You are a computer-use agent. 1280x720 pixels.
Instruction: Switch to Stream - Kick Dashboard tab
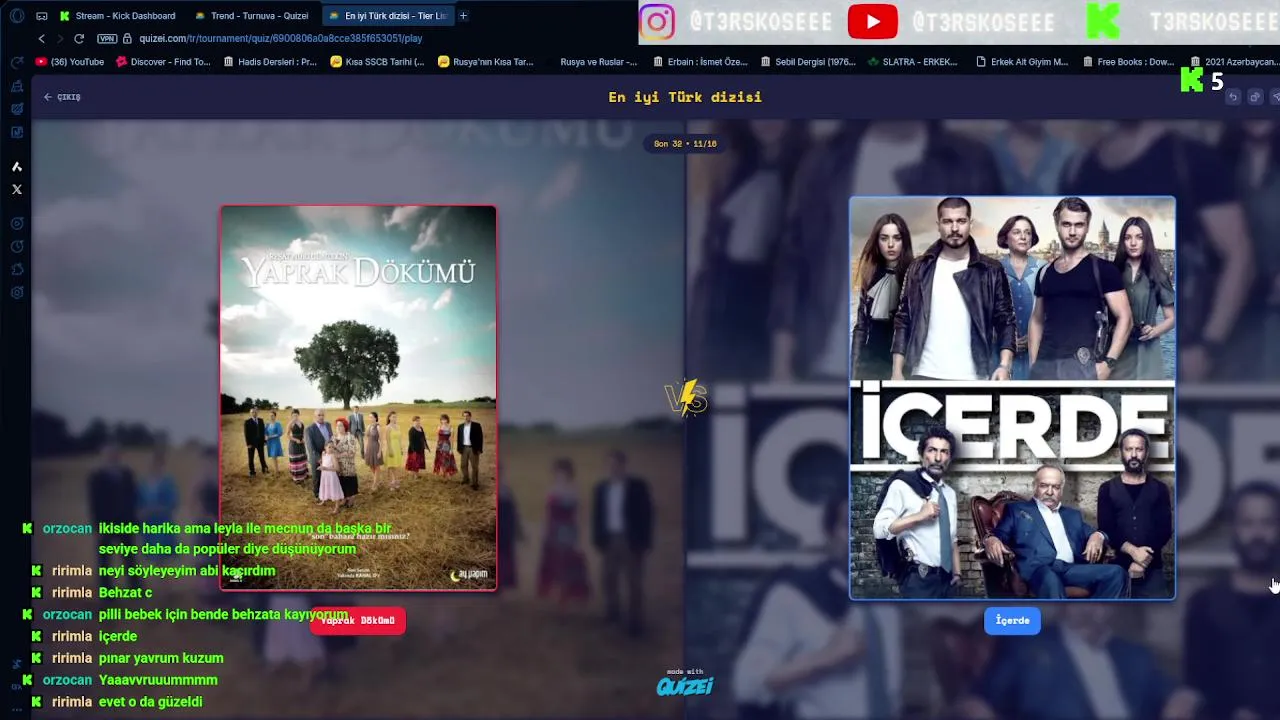pyautogui.click(x=118, y=16)
